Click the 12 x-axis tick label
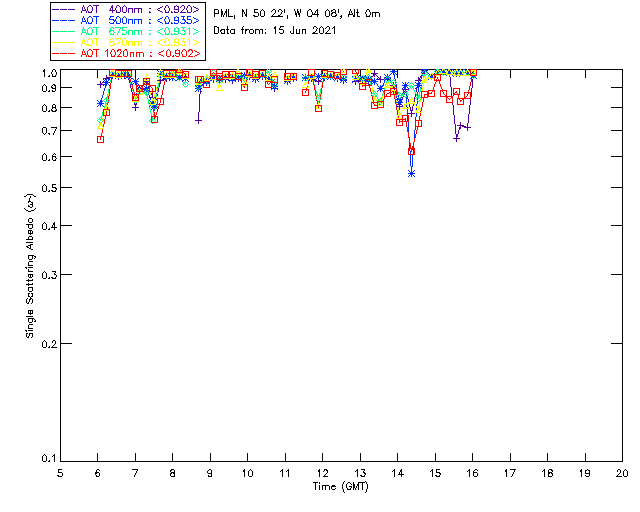The width and height of the screenshot is (640, 512). click(322, 473)
